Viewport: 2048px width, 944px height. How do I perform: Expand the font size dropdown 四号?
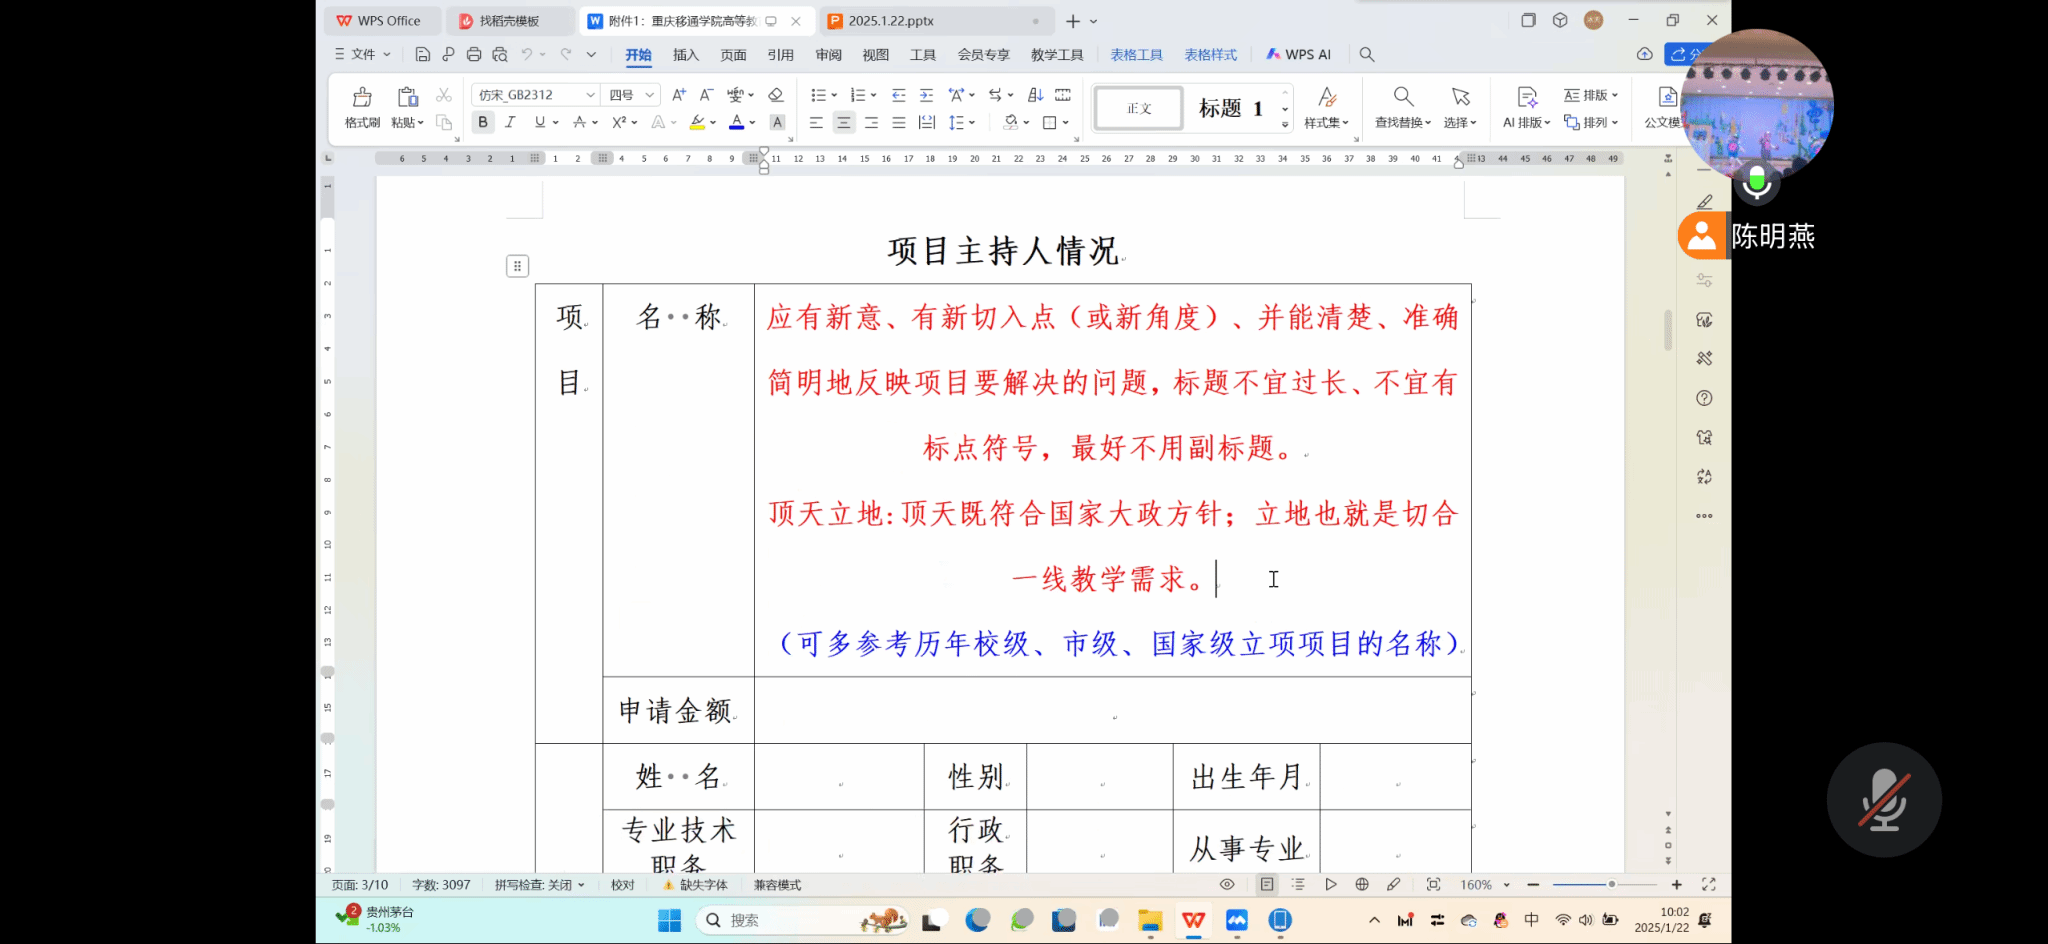pyautogui.click(x=649, y=95)
